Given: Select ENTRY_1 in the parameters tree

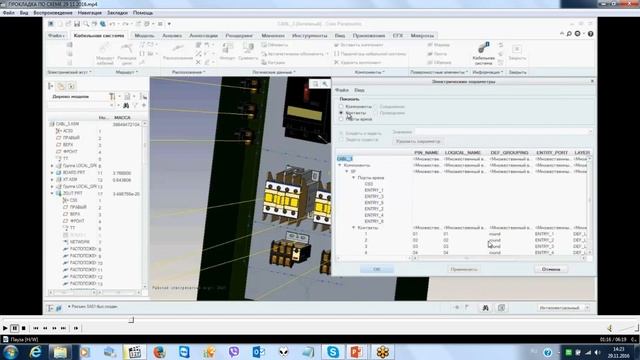Looking at the screenshot, I should pos(374,190).
